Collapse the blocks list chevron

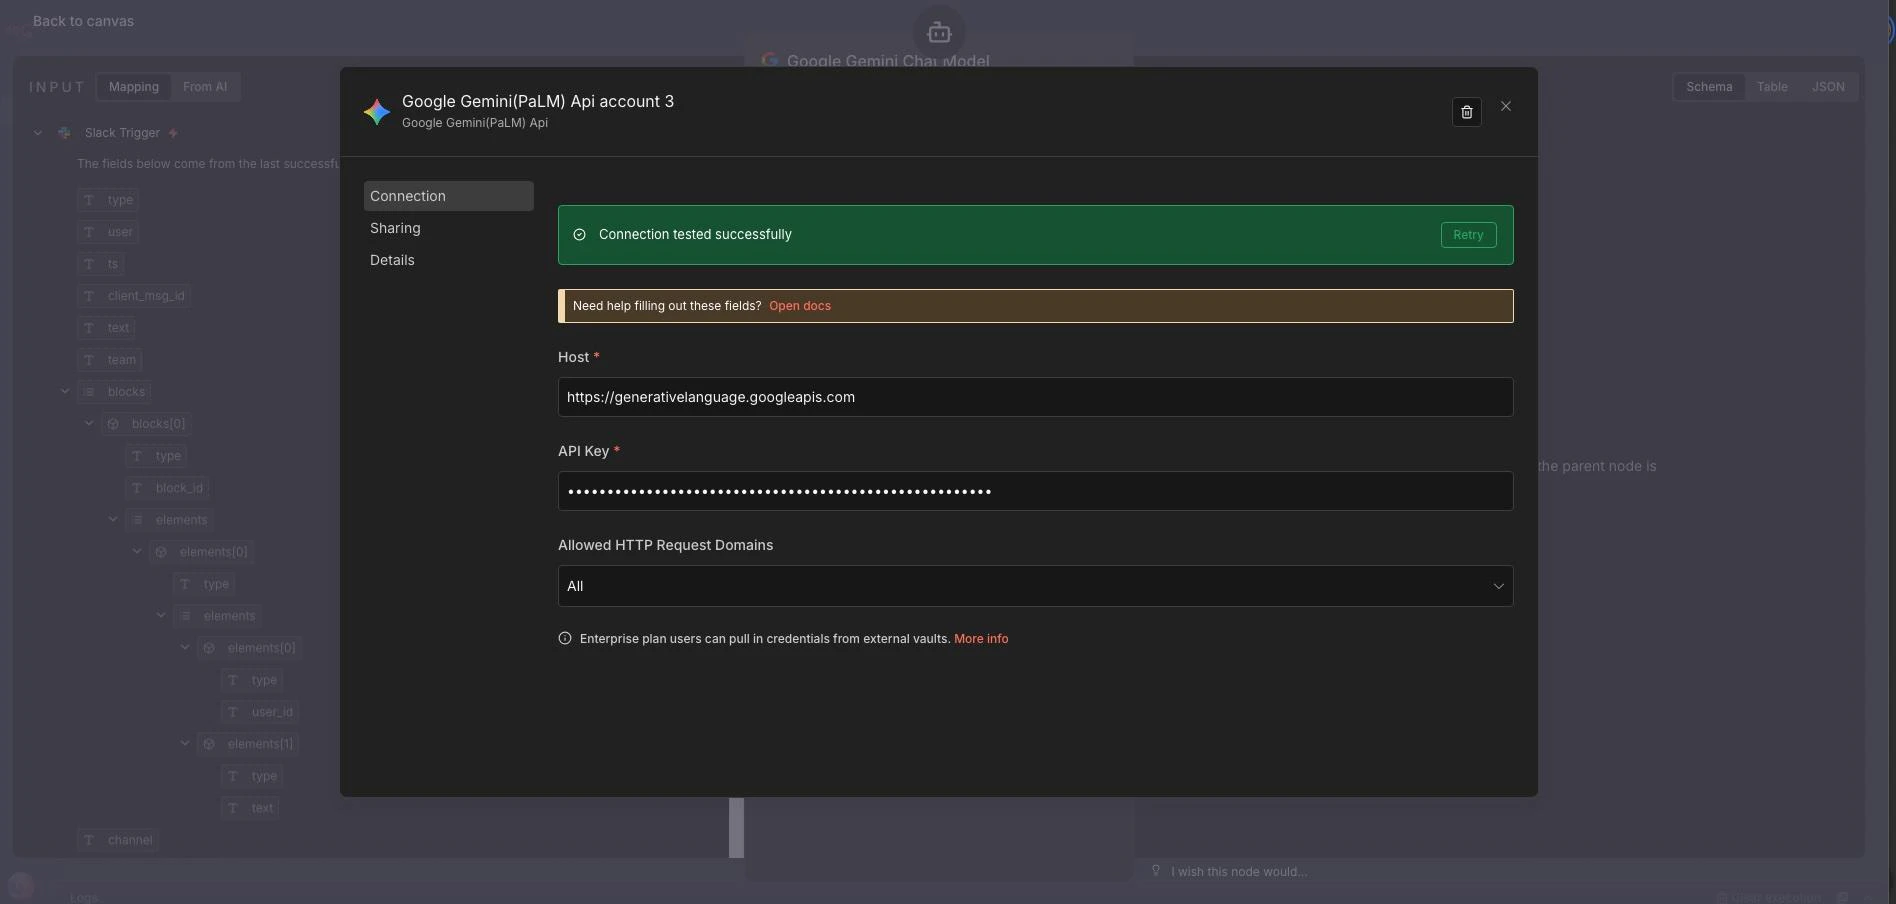click(x=65, y=392)
